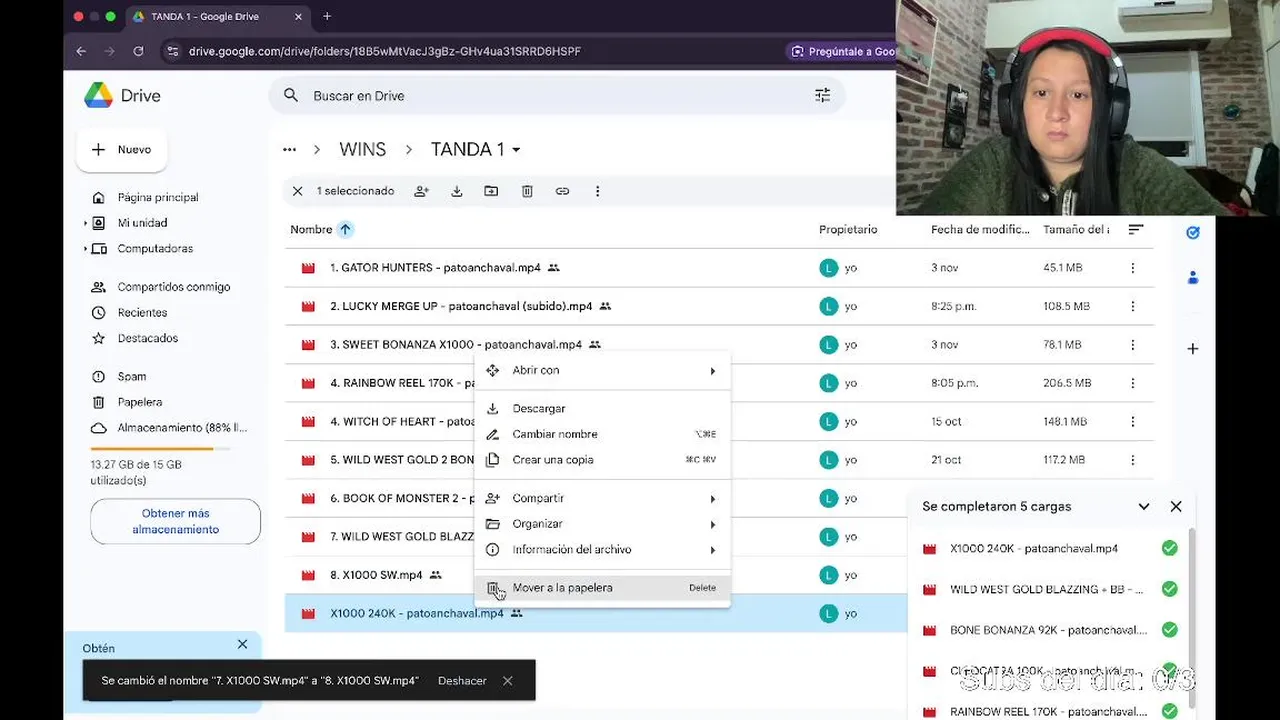
Task: Open TANDA 1 folder dropdown arrow
Action: click(516, 150)
